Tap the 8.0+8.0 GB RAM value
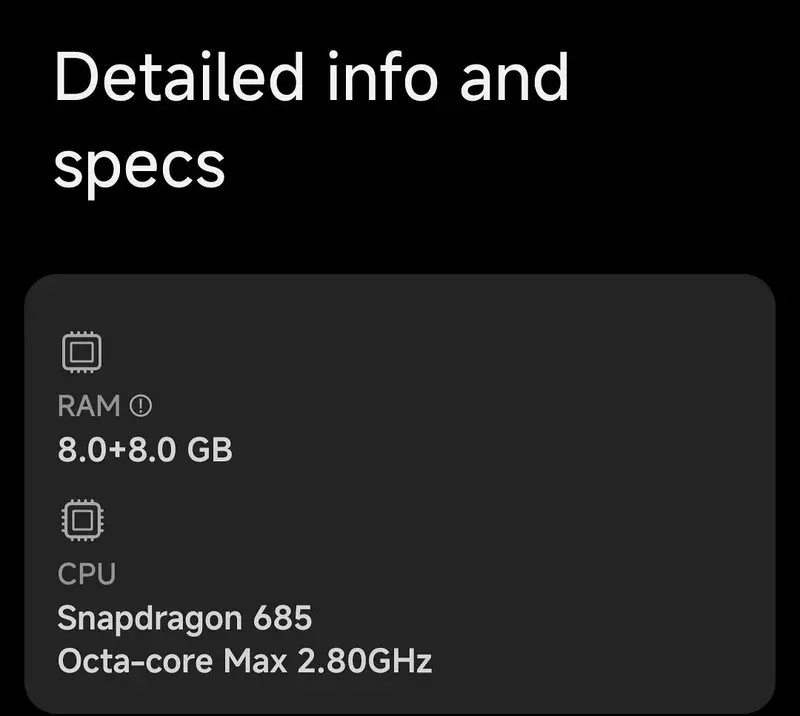The image size is (800, 716). 145,449
